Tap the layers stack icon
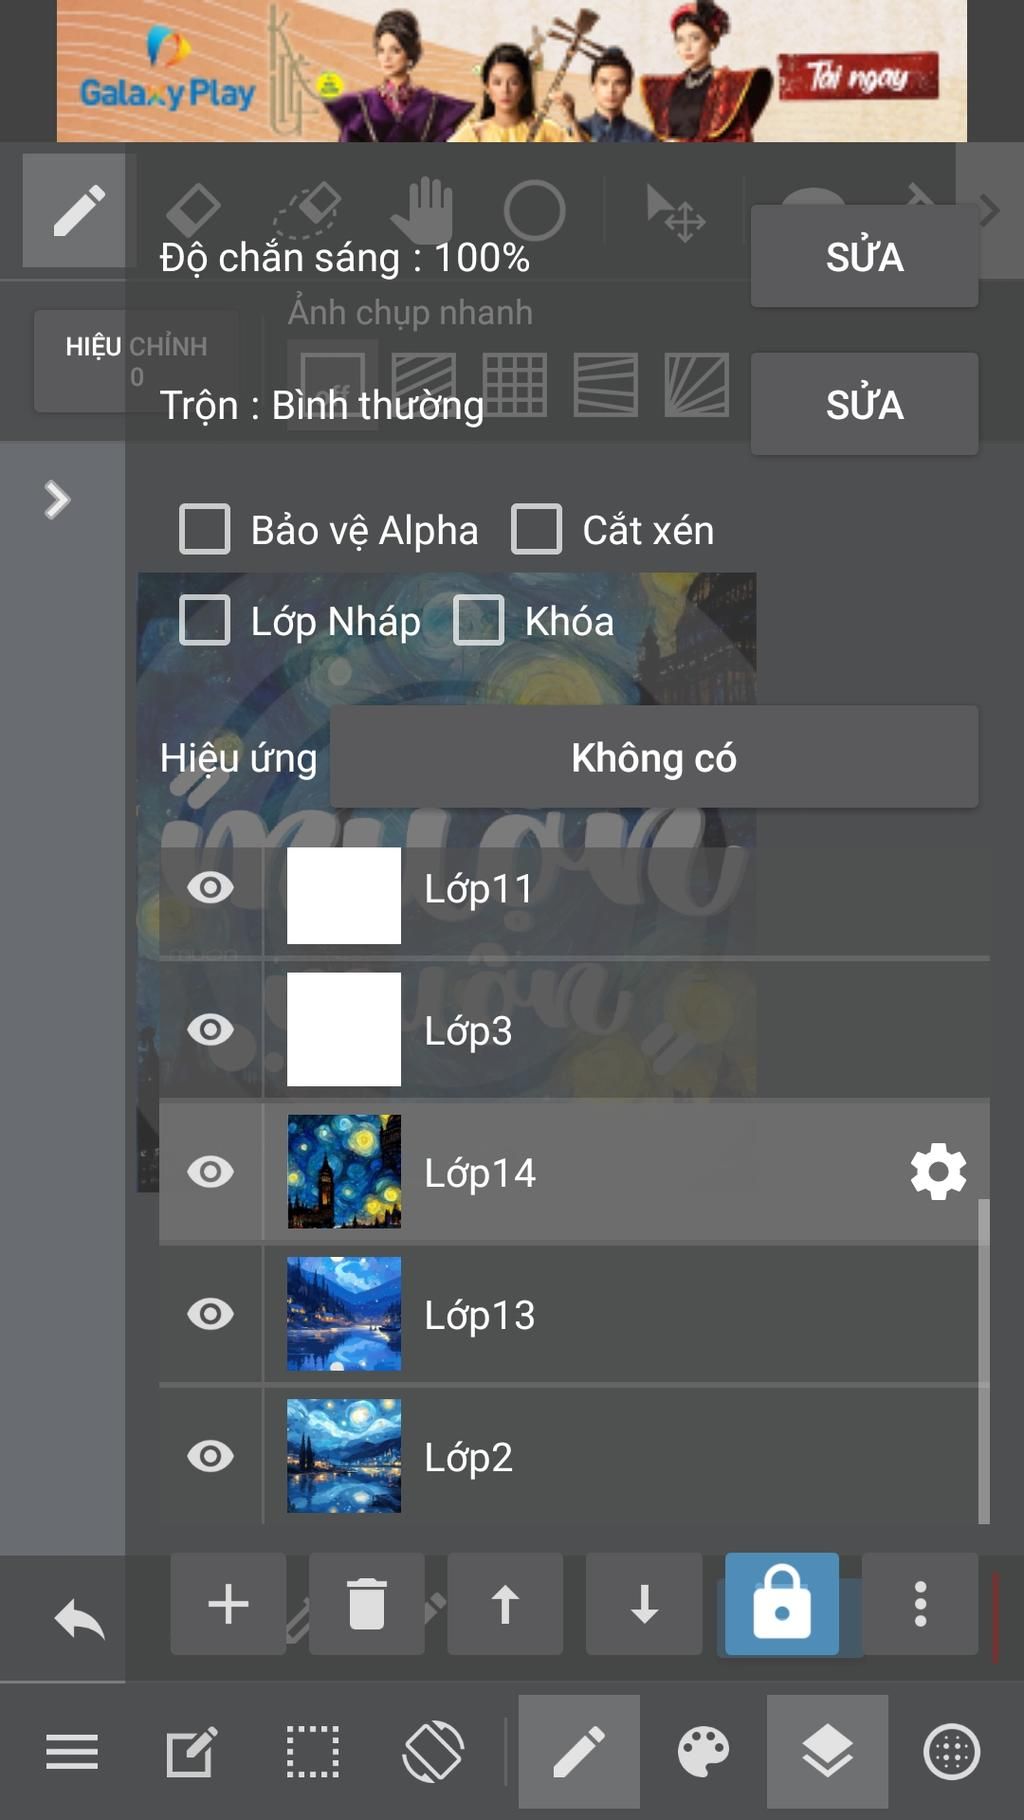This screenshot has height=1820, width=1024. [827, 1752]
